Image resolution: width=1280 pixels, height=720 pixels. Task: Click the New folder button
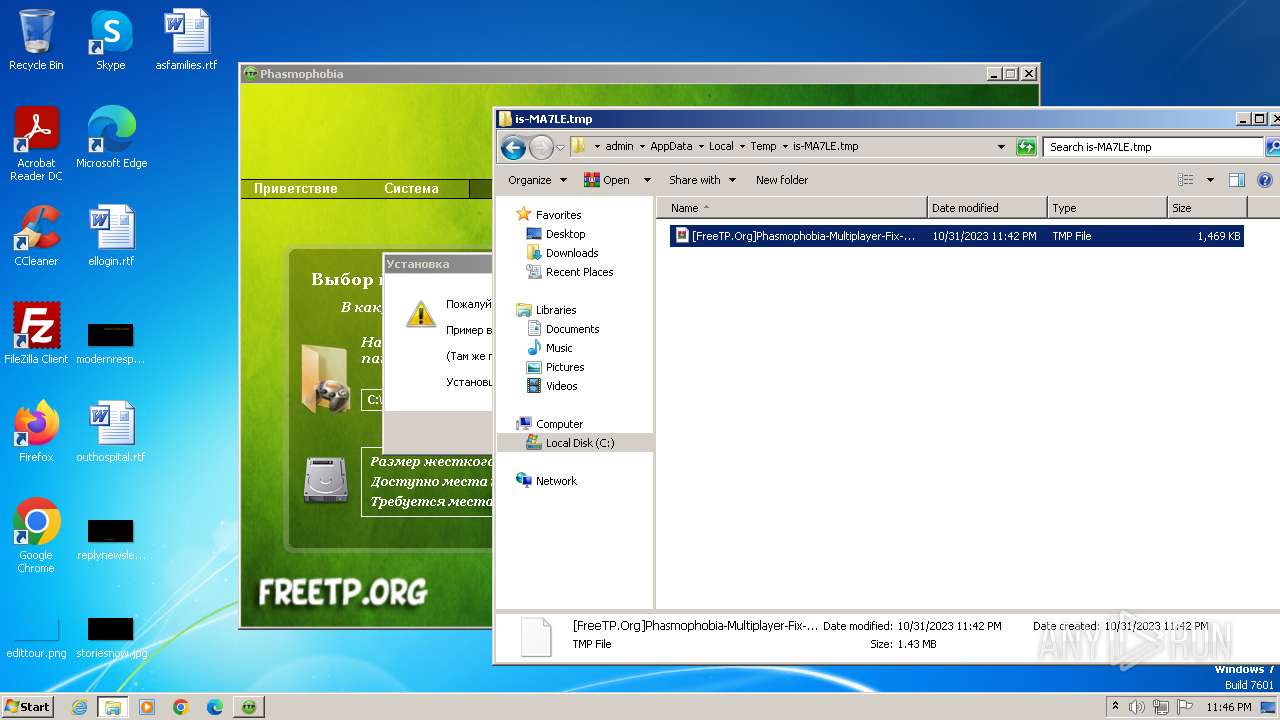pyautogui.click(x=782, y=180)
